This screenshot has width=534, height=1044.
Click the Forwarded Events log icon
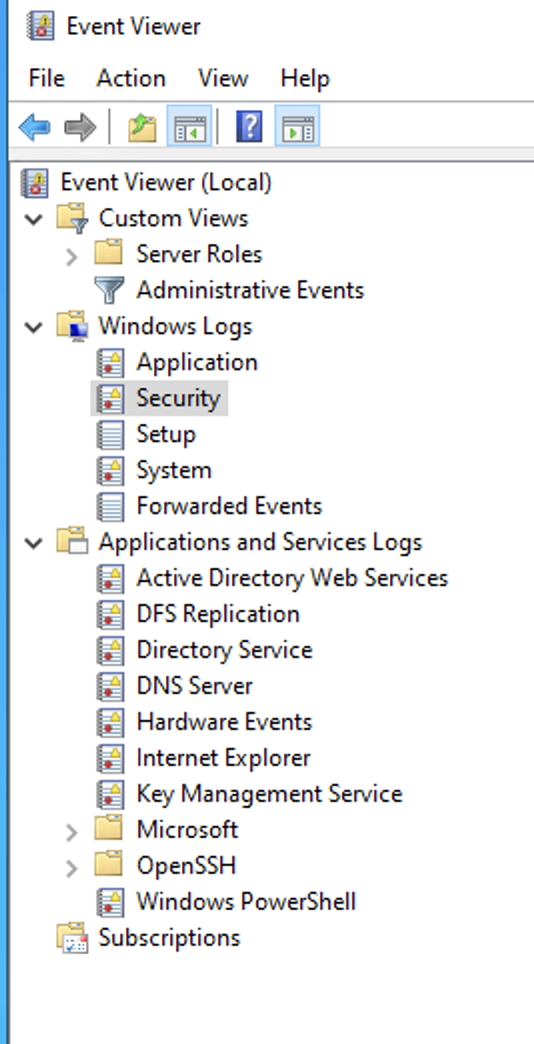(110, 506)
